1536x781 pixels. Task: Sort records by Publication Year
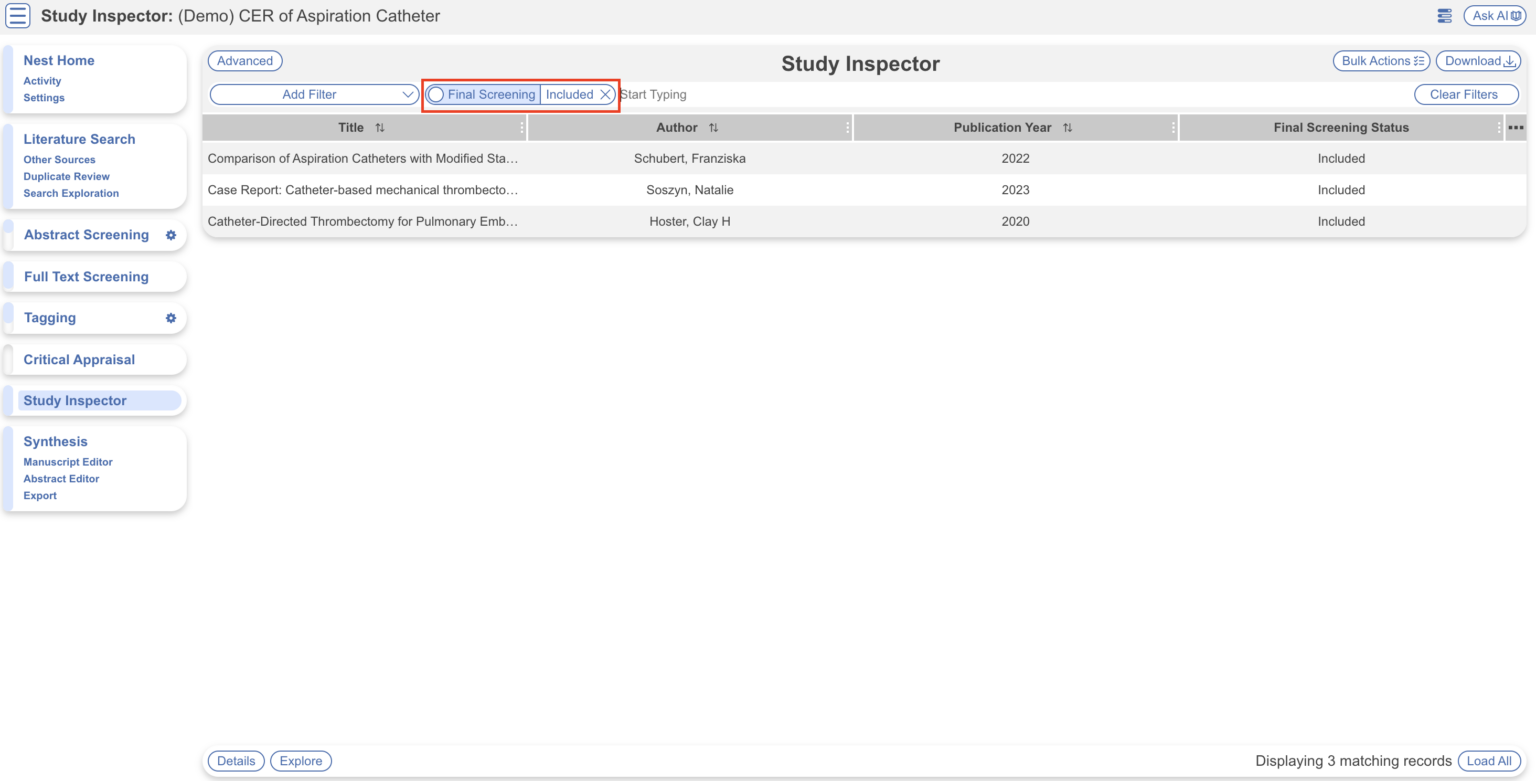1070,127
